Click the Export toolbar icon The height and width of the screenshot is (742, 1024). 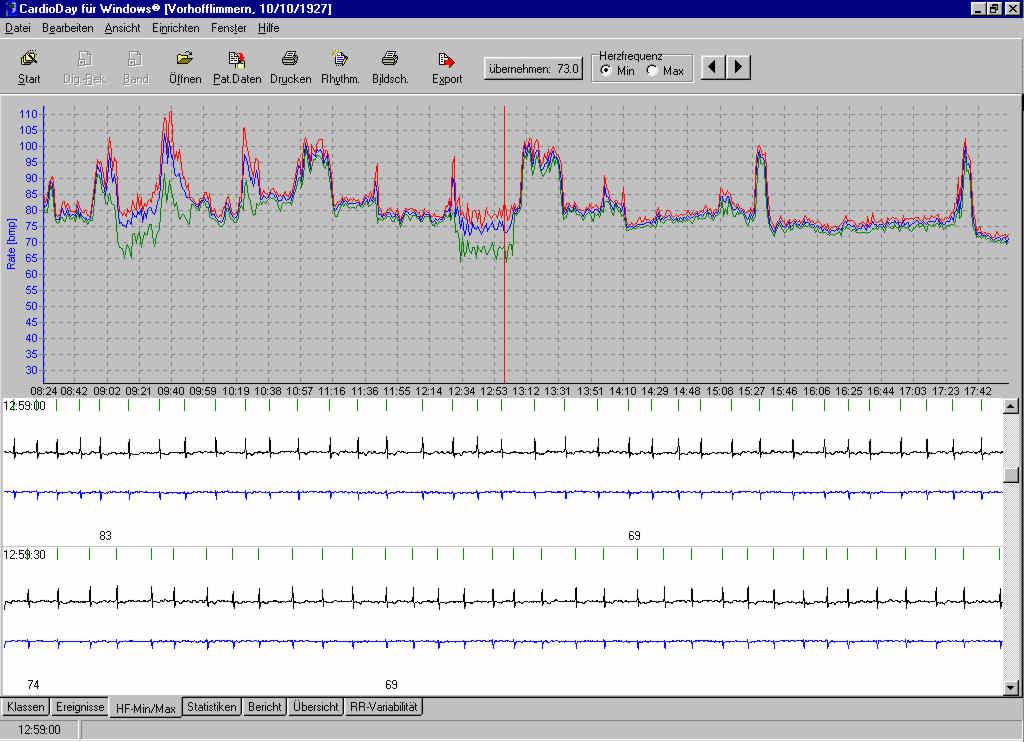[x=447, y=60]
